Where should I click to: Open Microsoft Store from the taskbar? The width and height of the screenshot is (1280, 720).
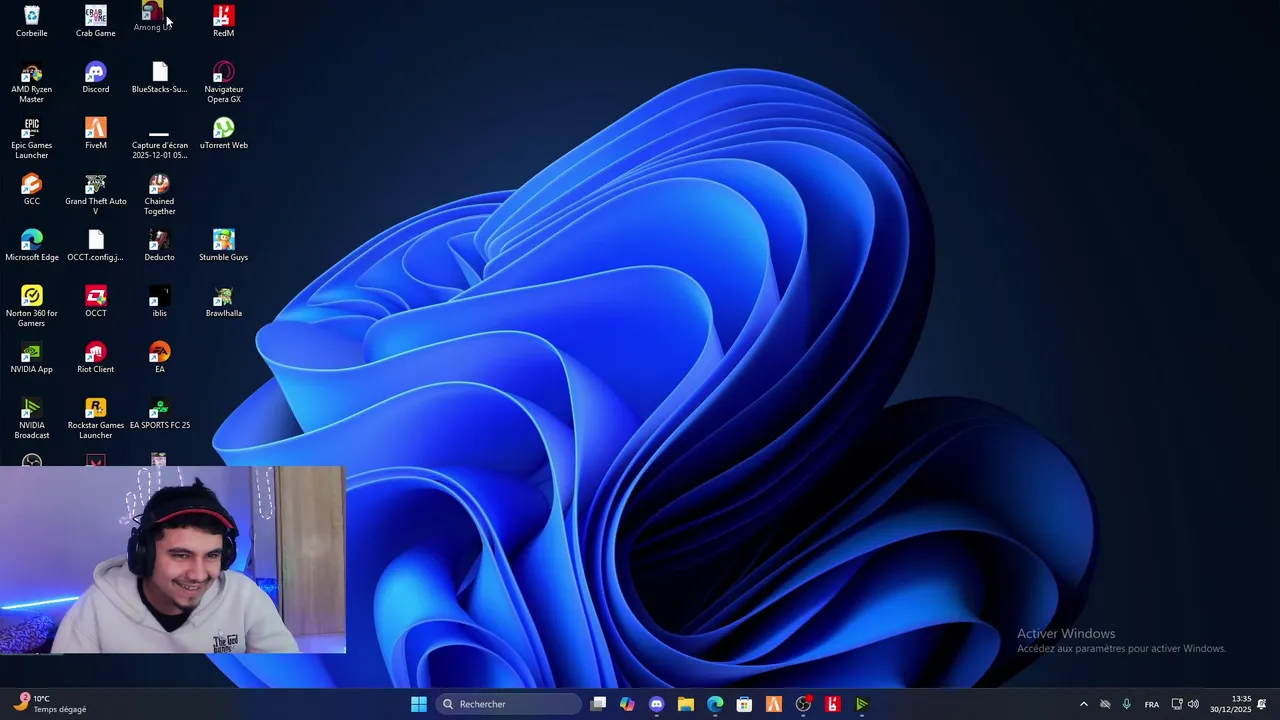tap(744, 704)
